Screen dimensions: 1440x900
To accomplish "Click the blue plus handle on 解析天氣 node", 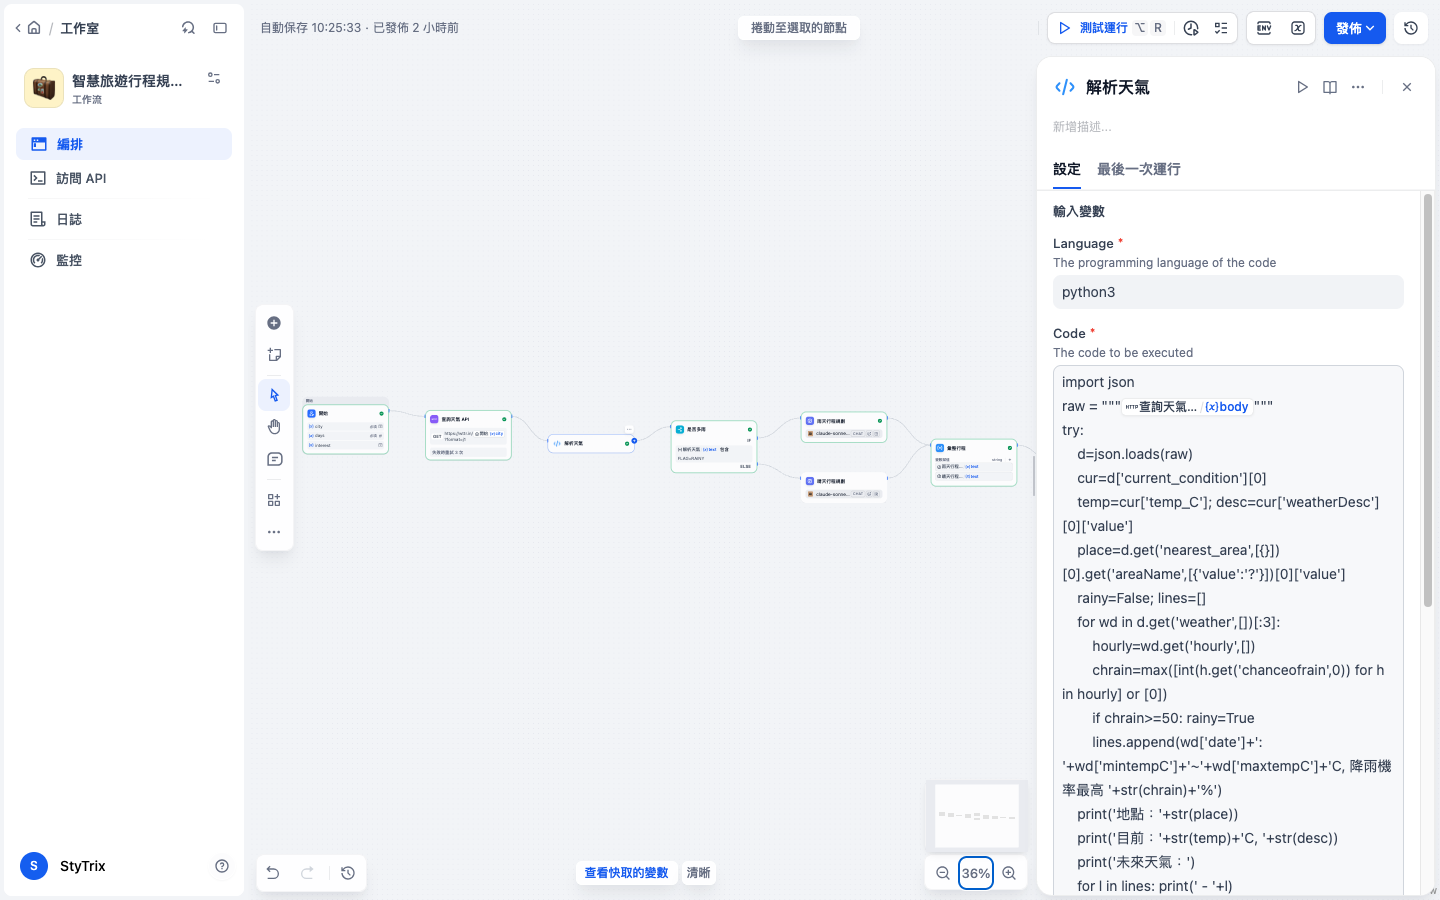I will click(x=634, y=441).
